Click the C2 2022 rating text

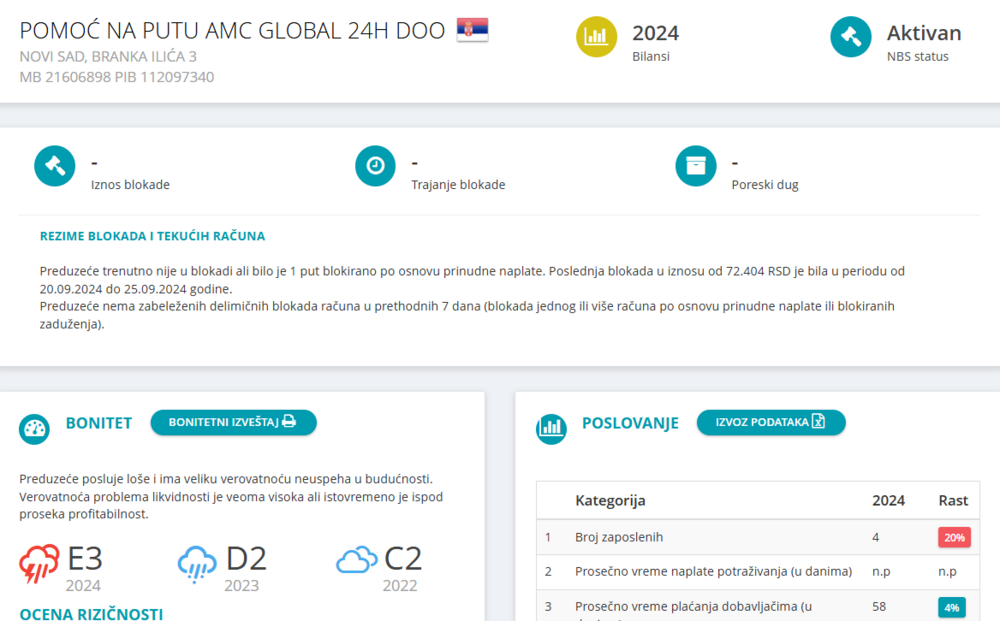(402, 568)
